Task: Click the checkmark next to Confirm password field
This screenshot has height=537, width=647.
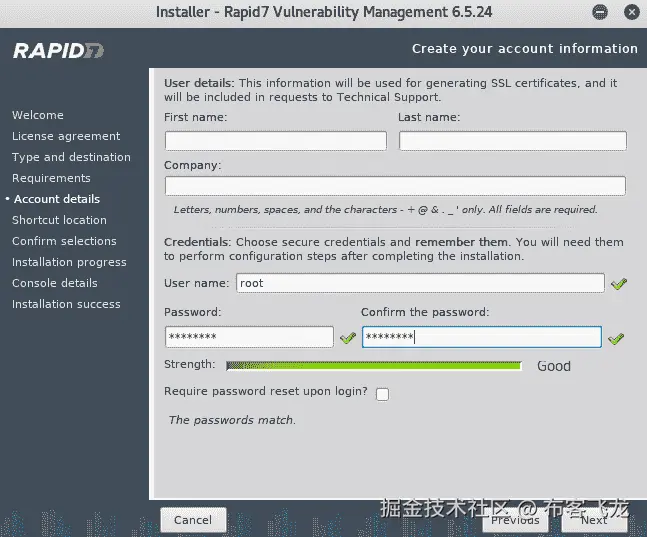Action: [616, 339]
